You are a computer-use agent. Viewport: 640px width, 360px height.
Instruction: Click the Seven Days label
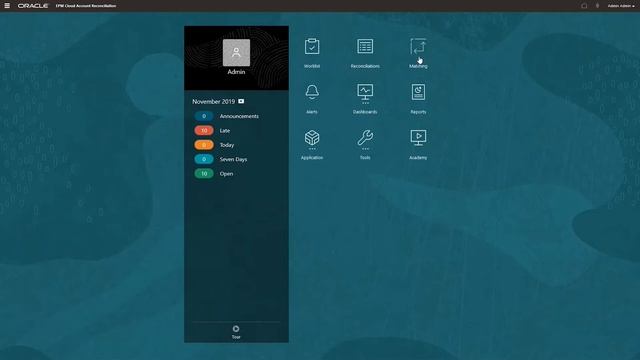click(x=233, y=159)
